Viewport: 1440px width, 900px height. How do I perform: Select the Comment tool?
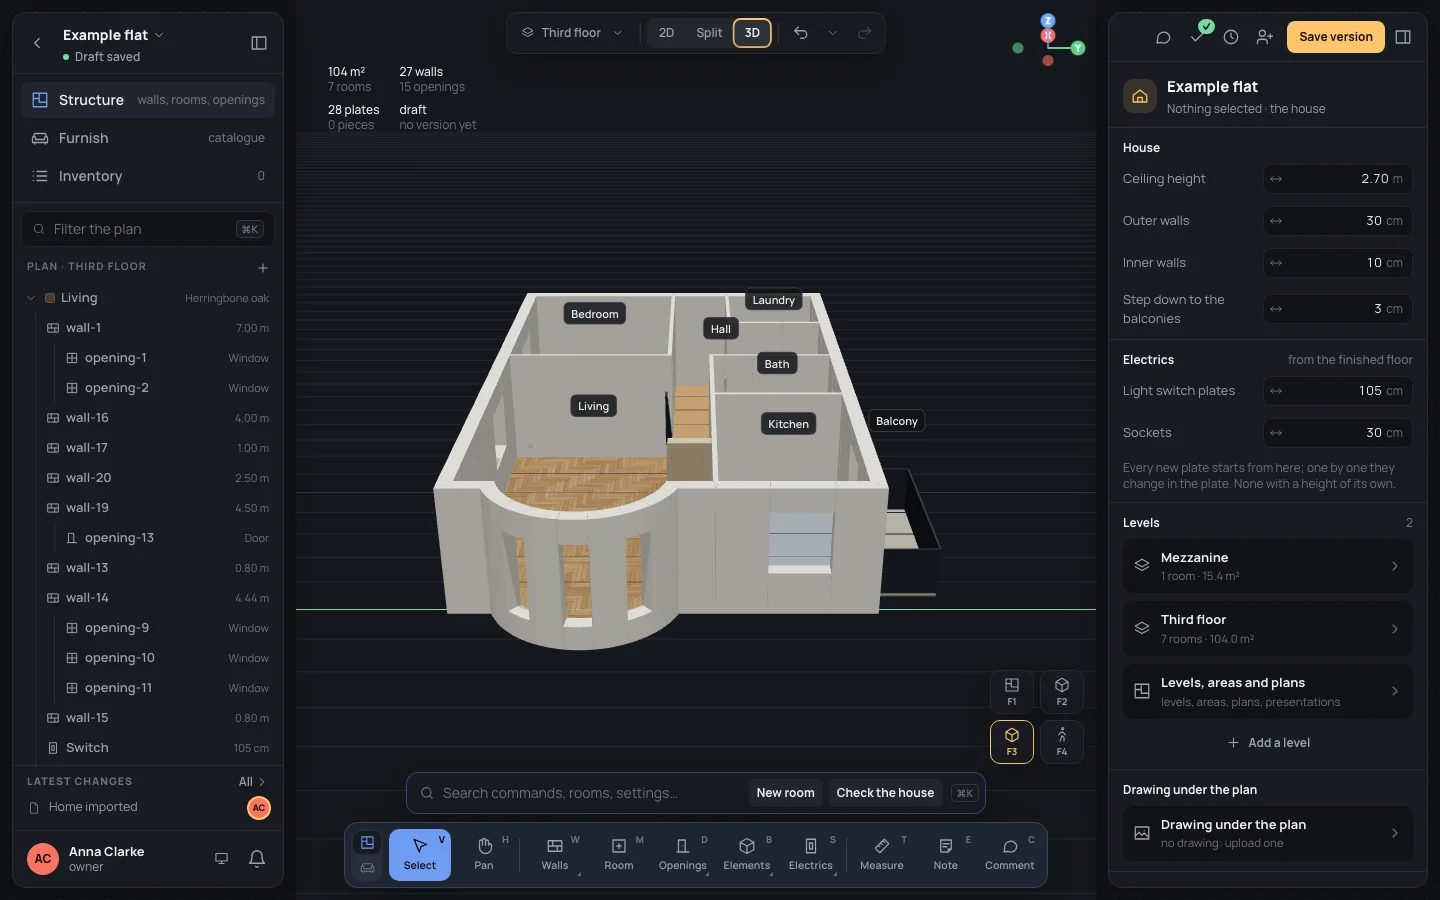click(x=1010, y=855)
